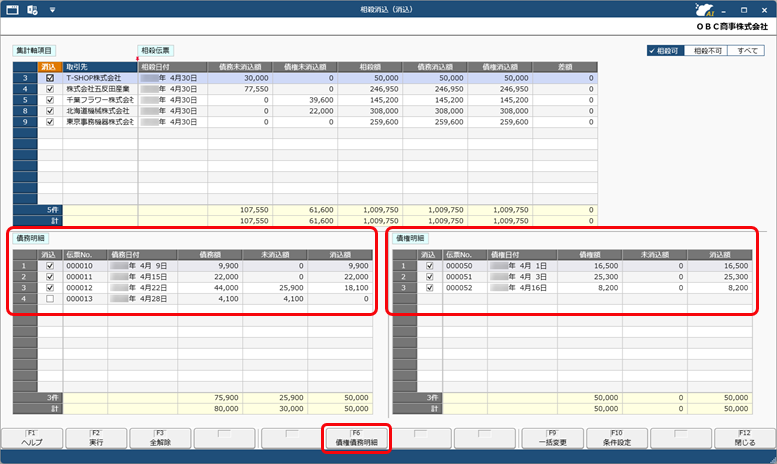Click the 集計軸項目 label

34,51
